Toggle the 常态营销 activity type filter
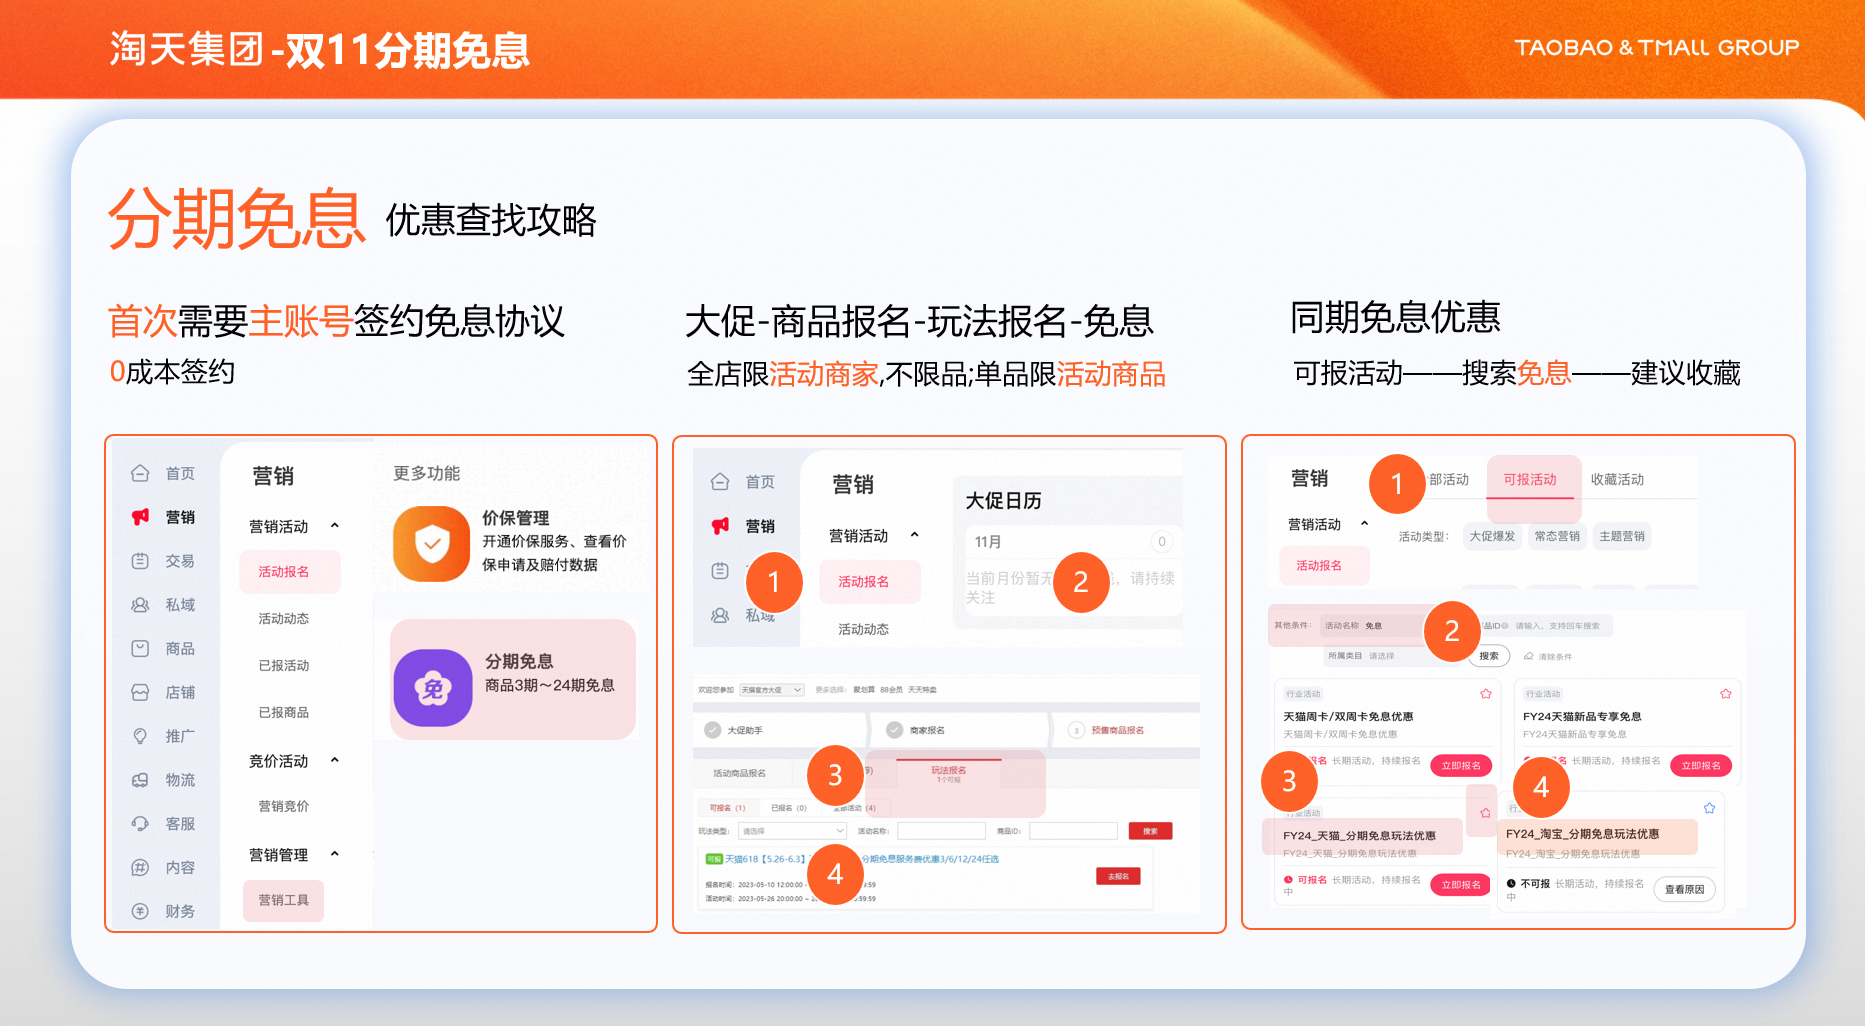The width and height of the screenshot is (1865, 1026). coord(1557,536)
